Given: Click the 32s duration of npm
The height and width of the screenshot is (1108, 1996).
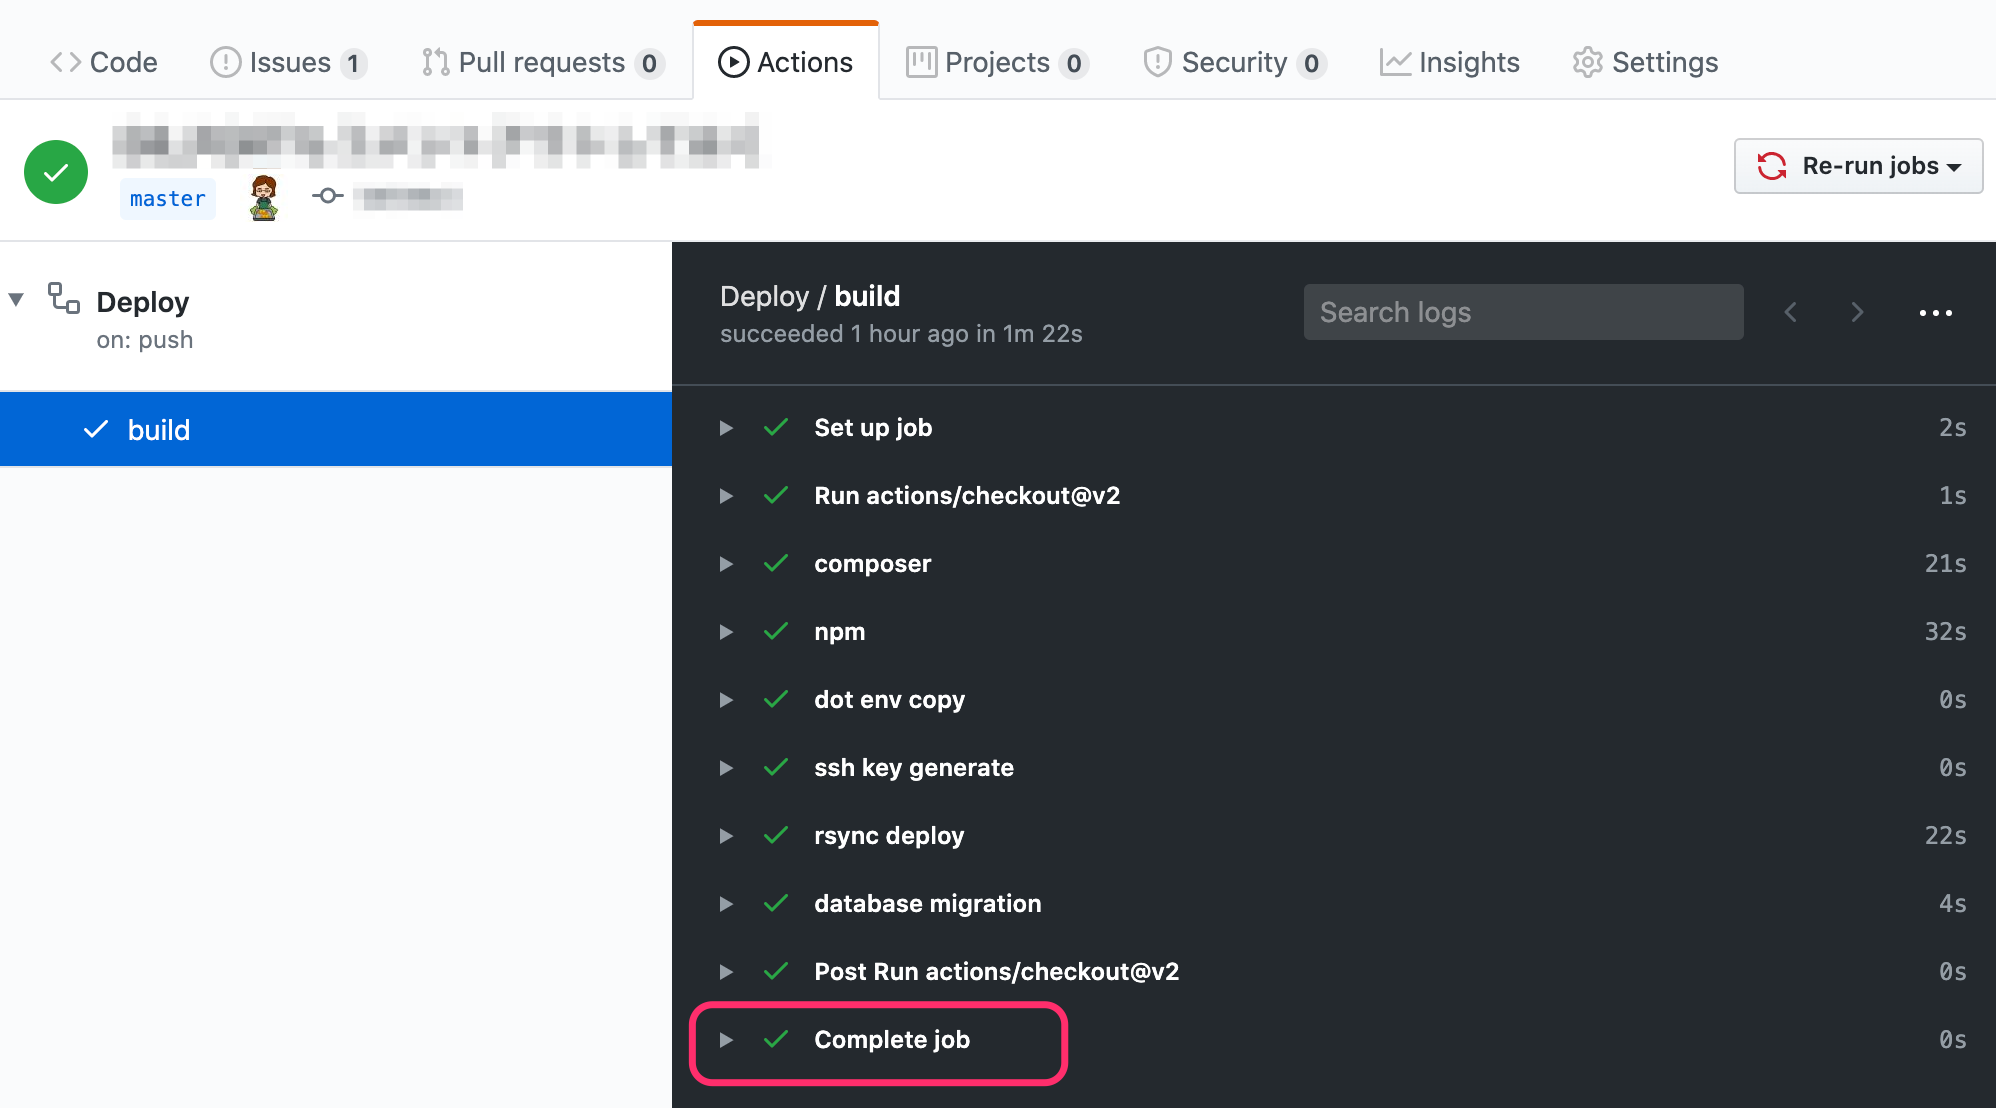Looking at the screenshot, I should point(1945,632).
